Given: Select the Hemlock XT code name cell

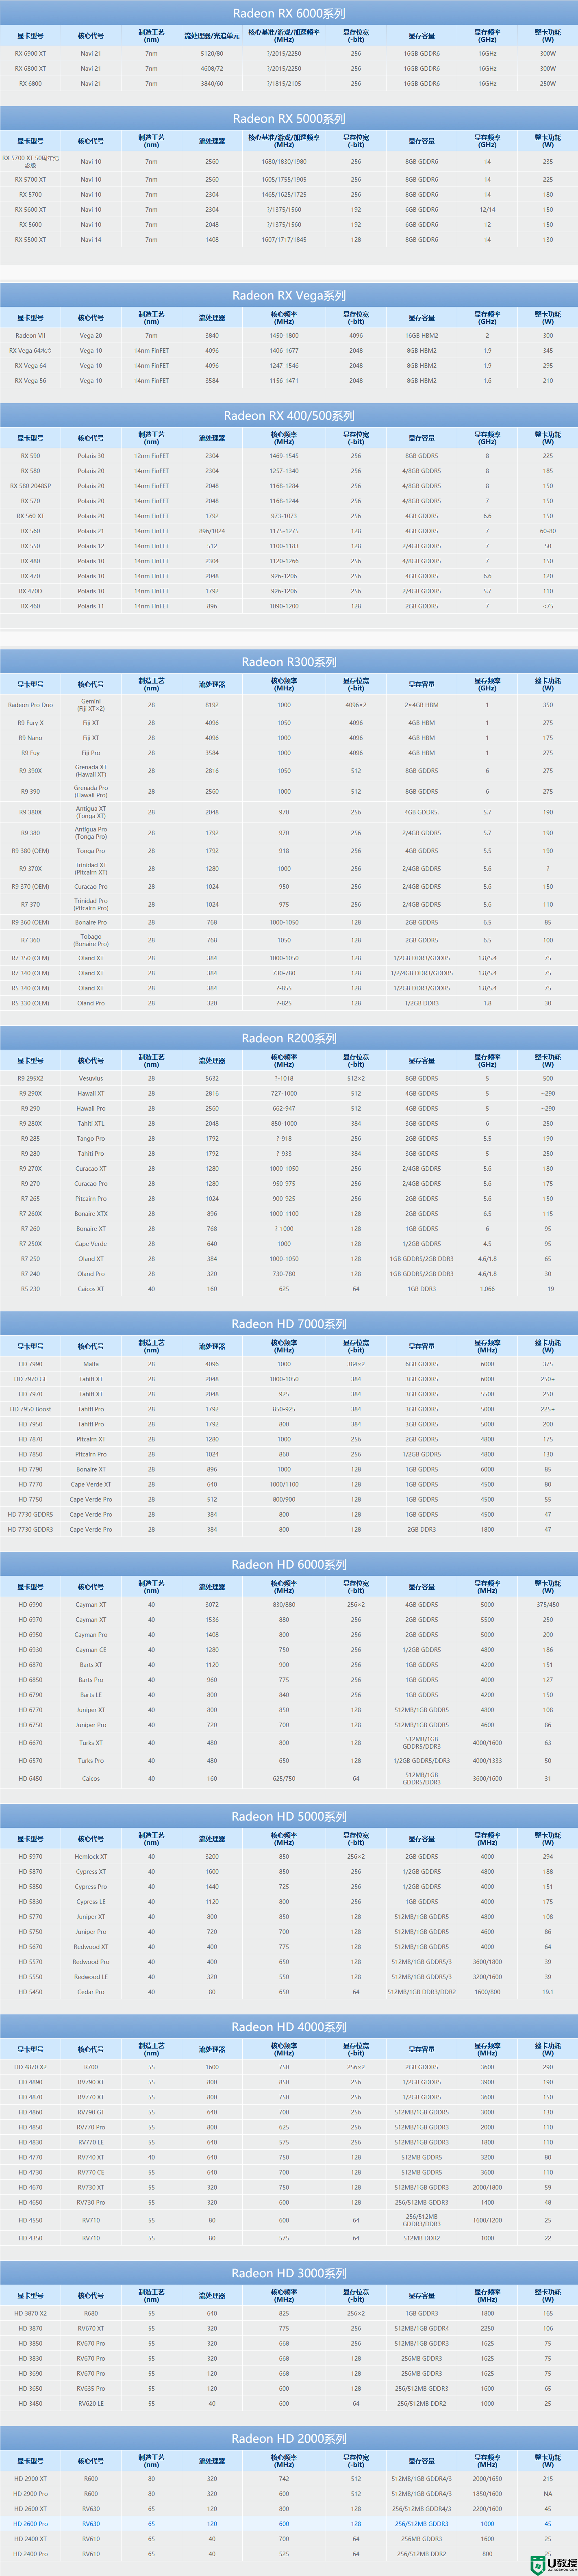Looking at the screenshot, I should coord(91,1857).
